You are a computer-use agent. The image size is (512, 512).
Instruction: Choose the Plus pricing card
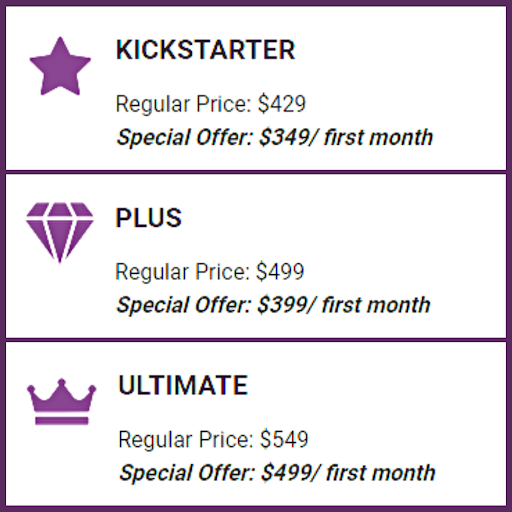coord(256,256)
